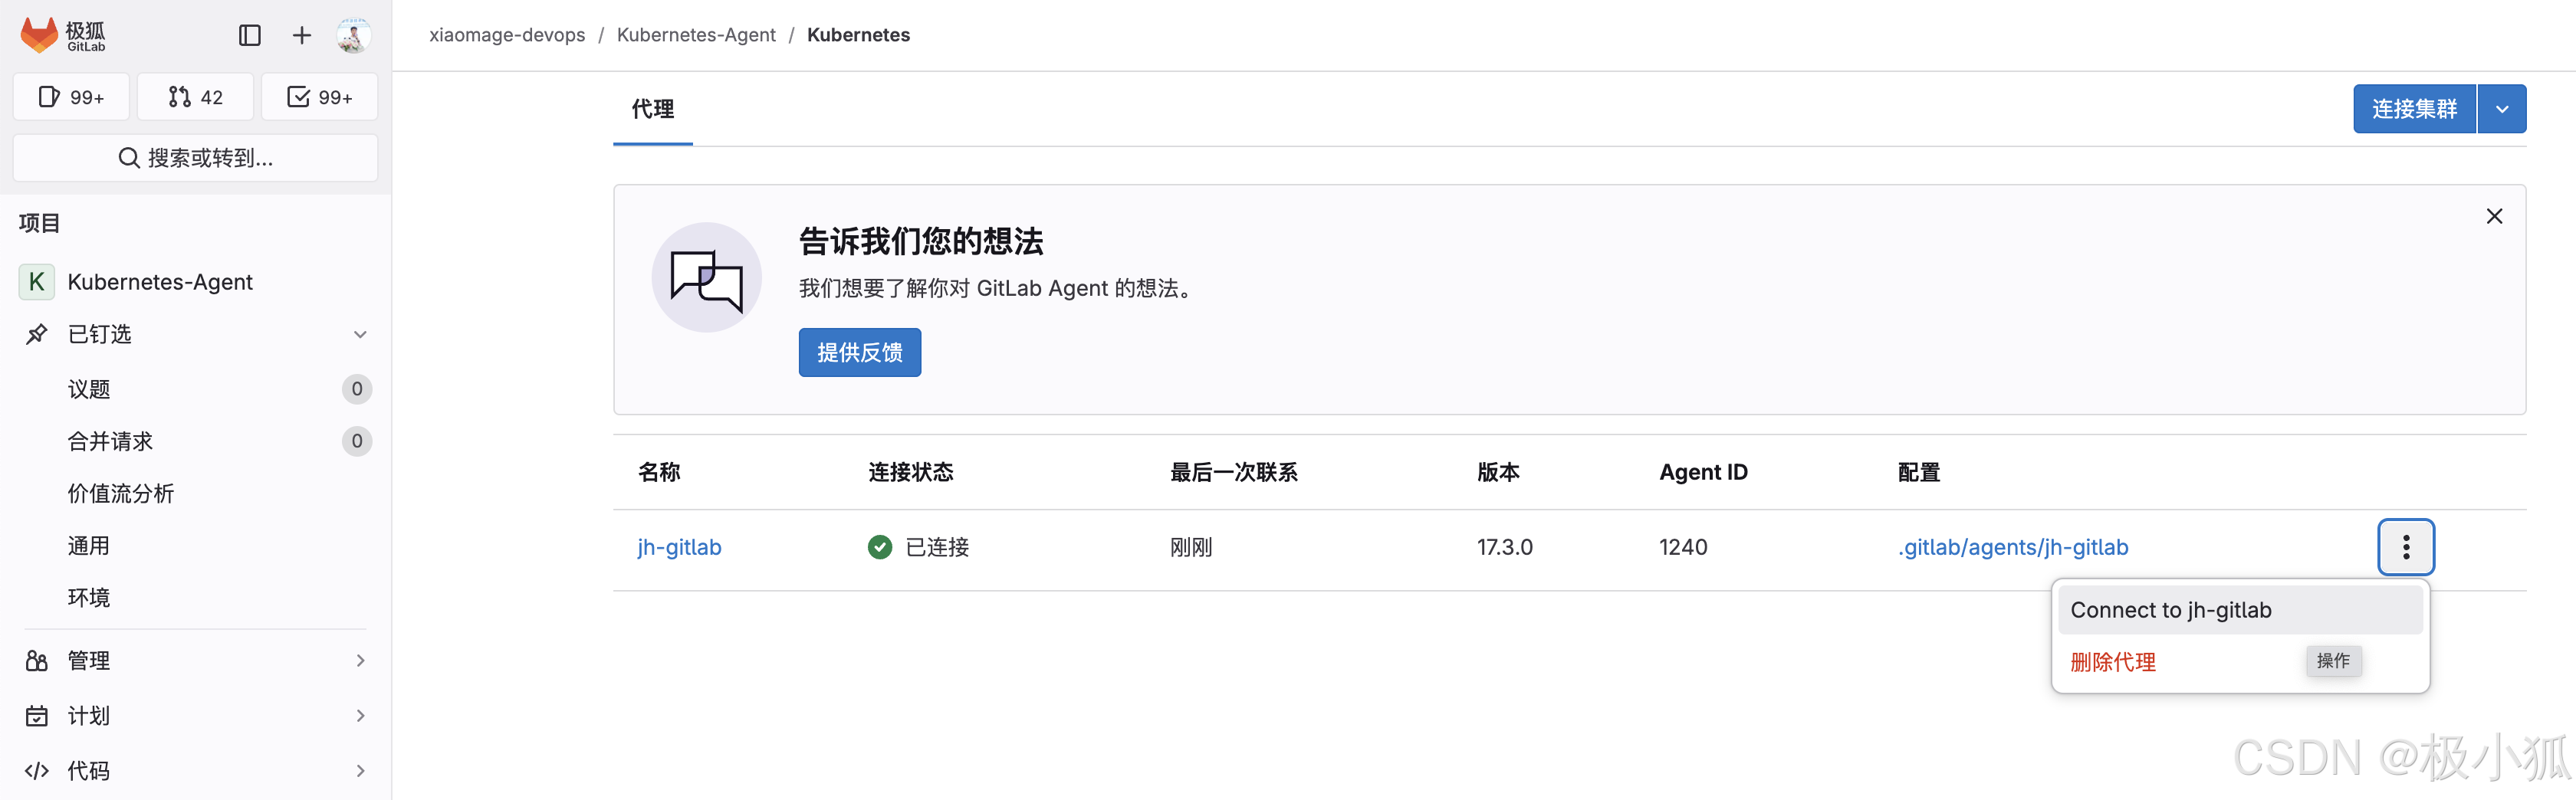Click the 提供反馈 button
The height and width of the screenshot is (800, 2576).
[860, 352]
